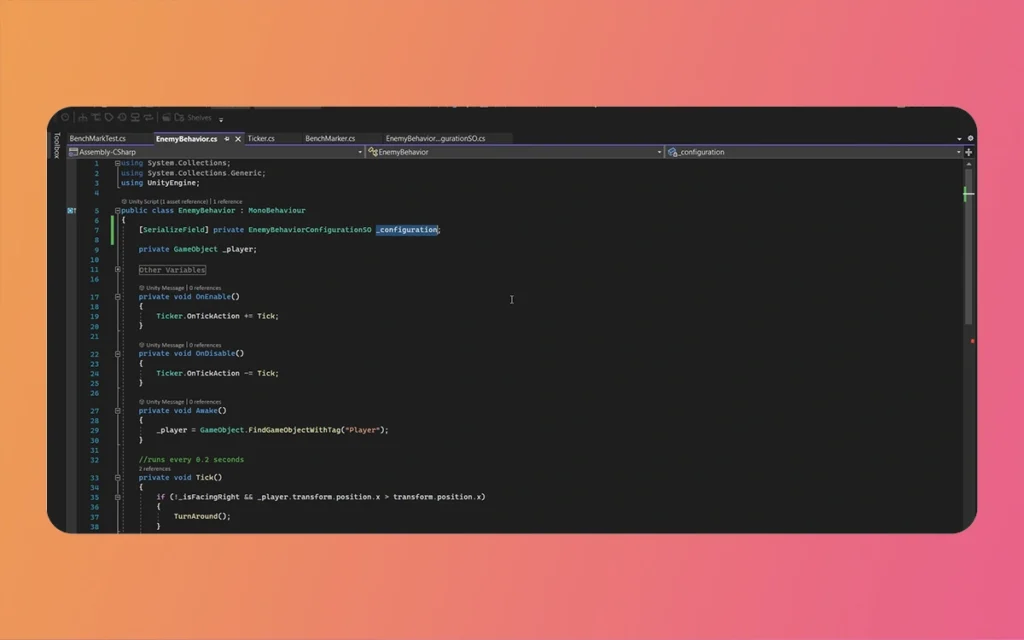
Task: Click the shelf icon beside the Shelves label
Action: (180, 117)
